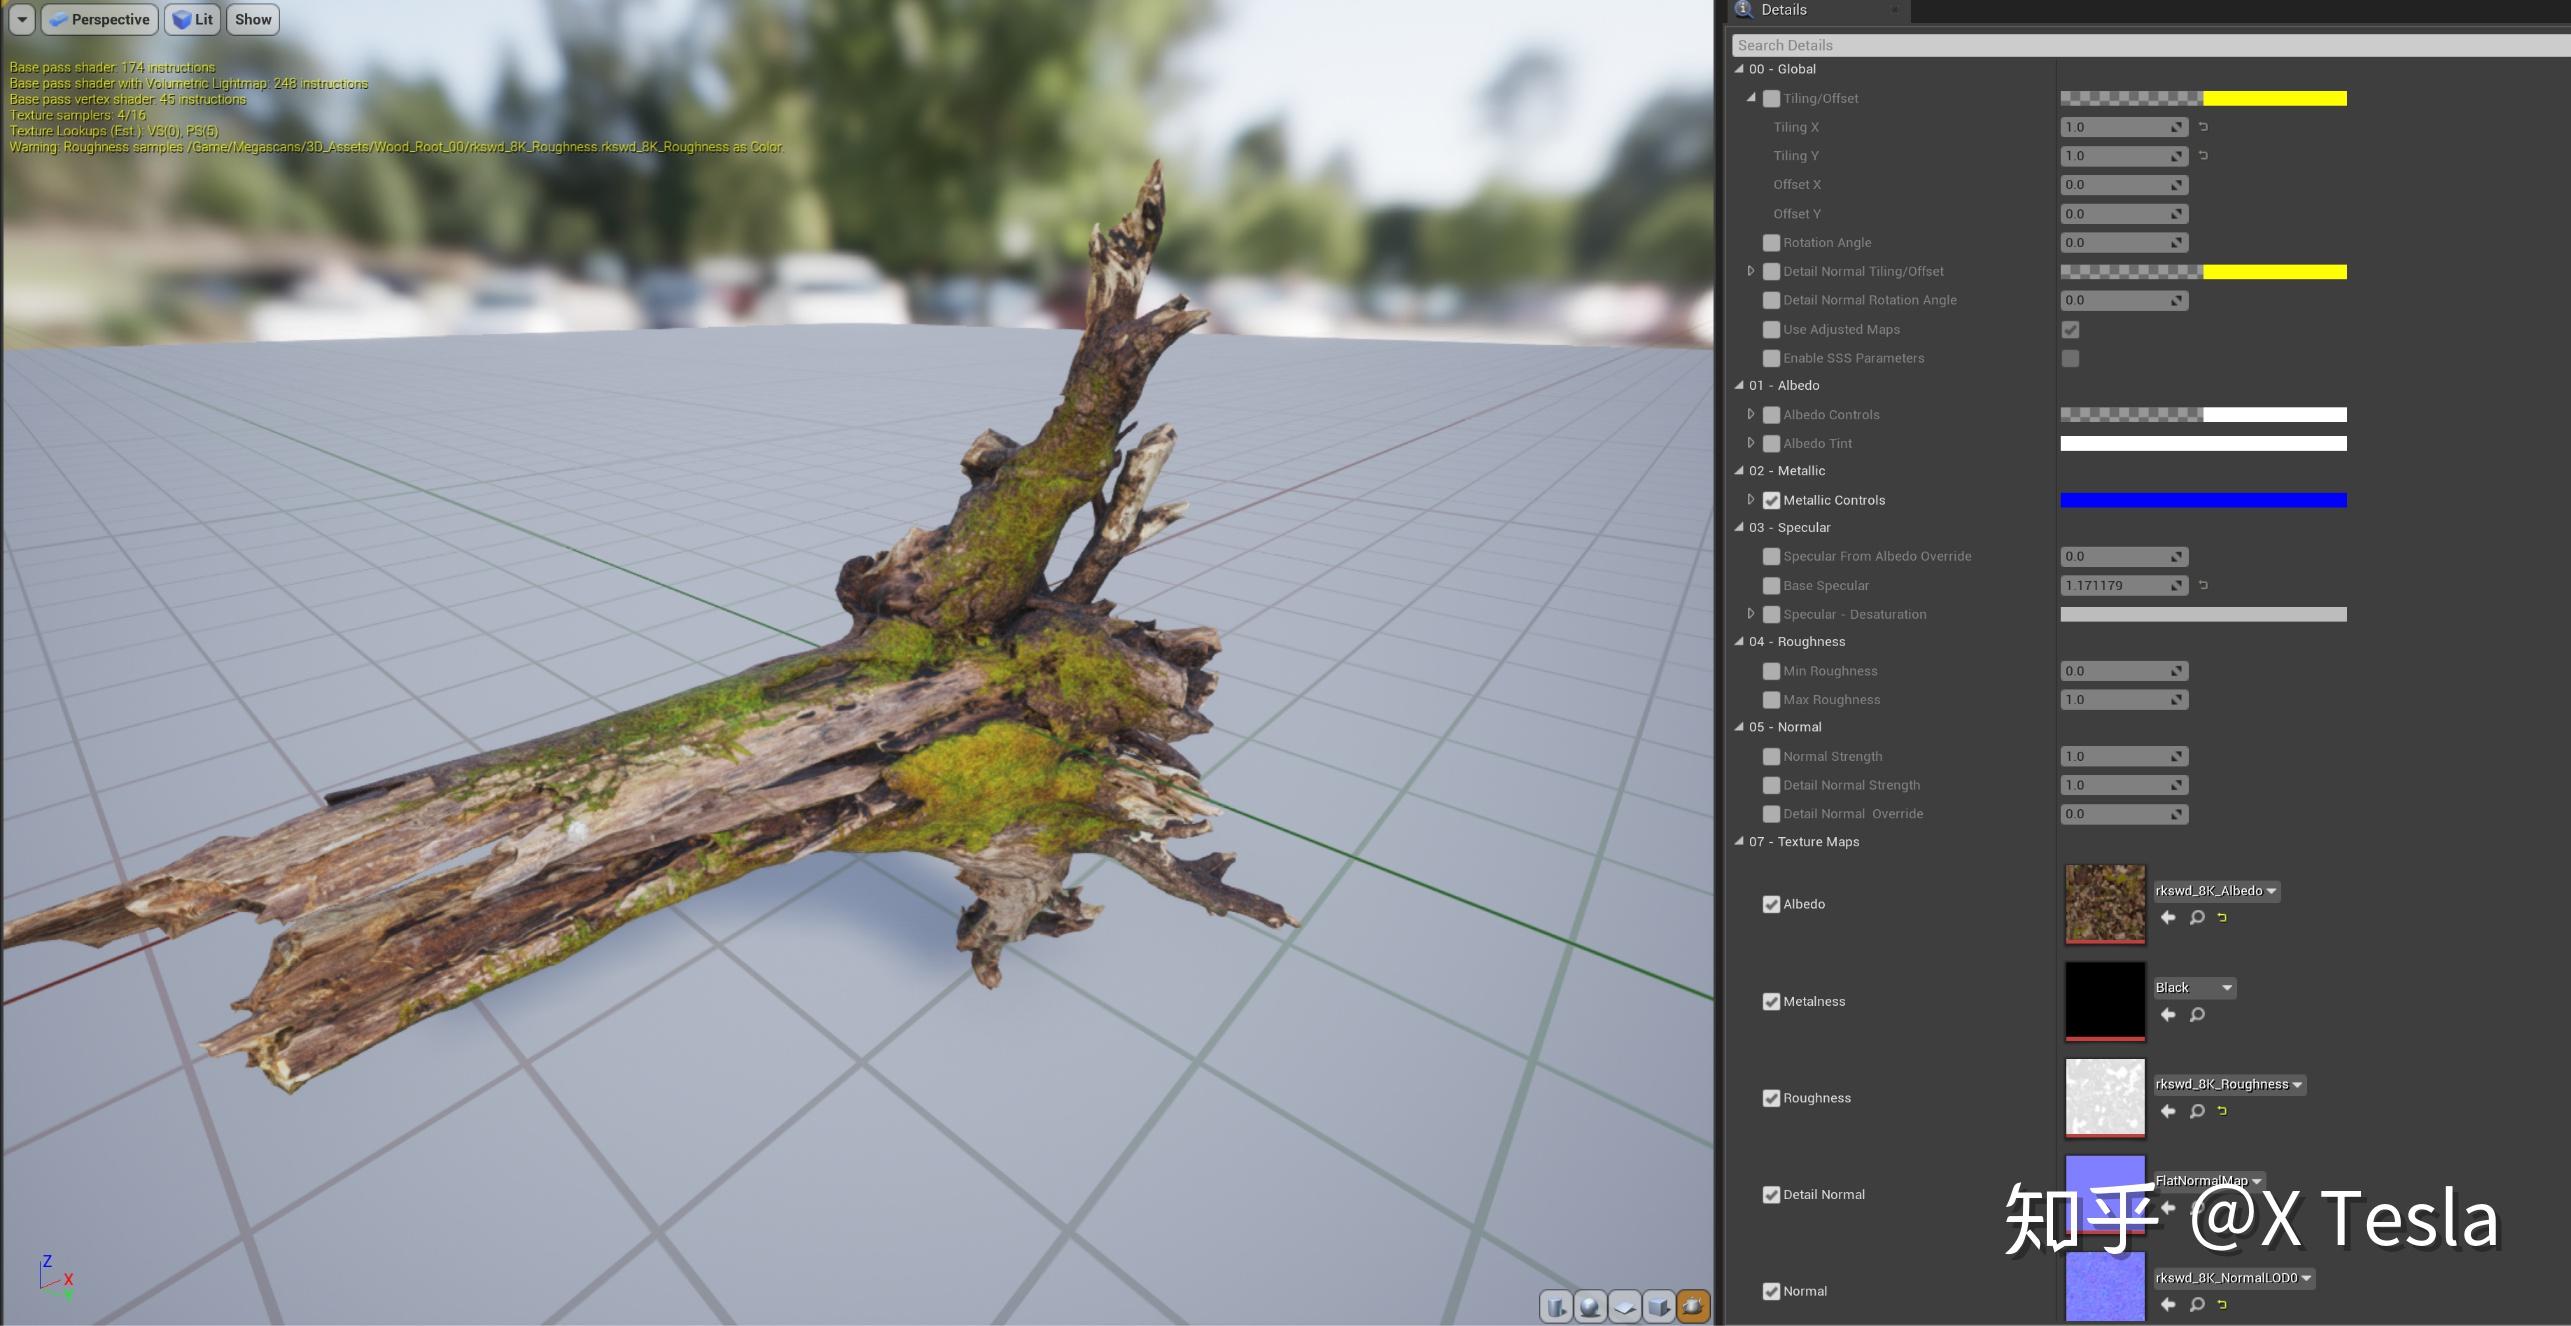Switch to the Details tab
The height and width of the screenshot is (1326, 2571).
[1784, 9]
